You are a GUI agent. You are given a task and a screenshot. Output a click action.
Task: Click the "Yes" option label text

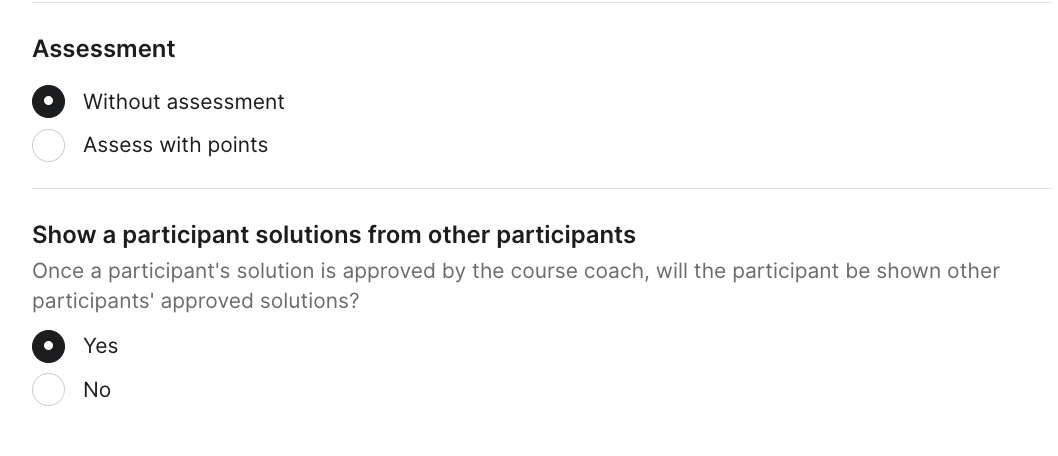tap(101, 346)
